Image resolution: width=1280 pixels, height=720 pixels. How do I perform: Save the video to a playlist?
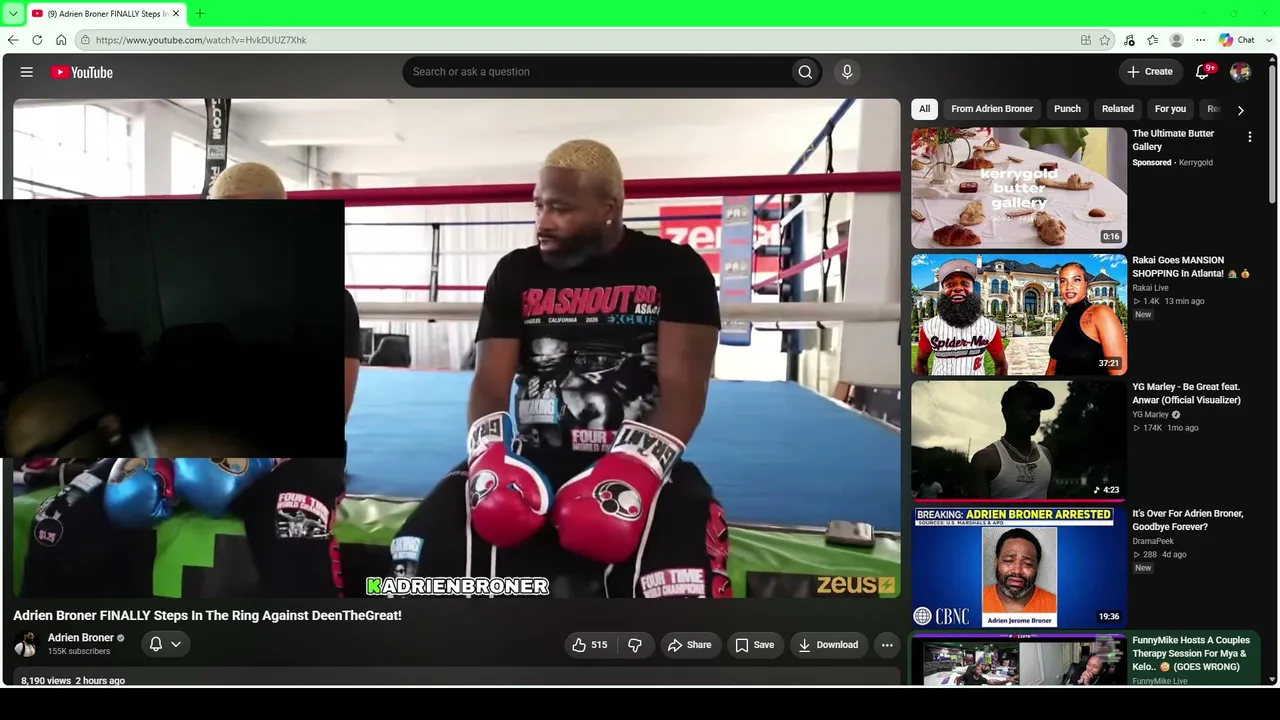755,645
